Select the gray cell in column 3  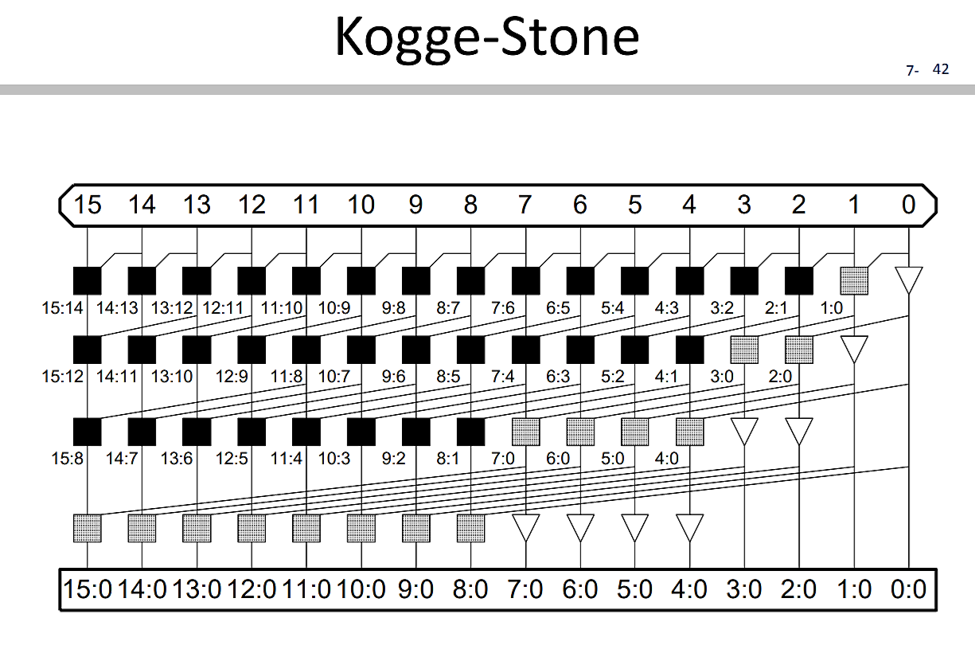(744, 349)
